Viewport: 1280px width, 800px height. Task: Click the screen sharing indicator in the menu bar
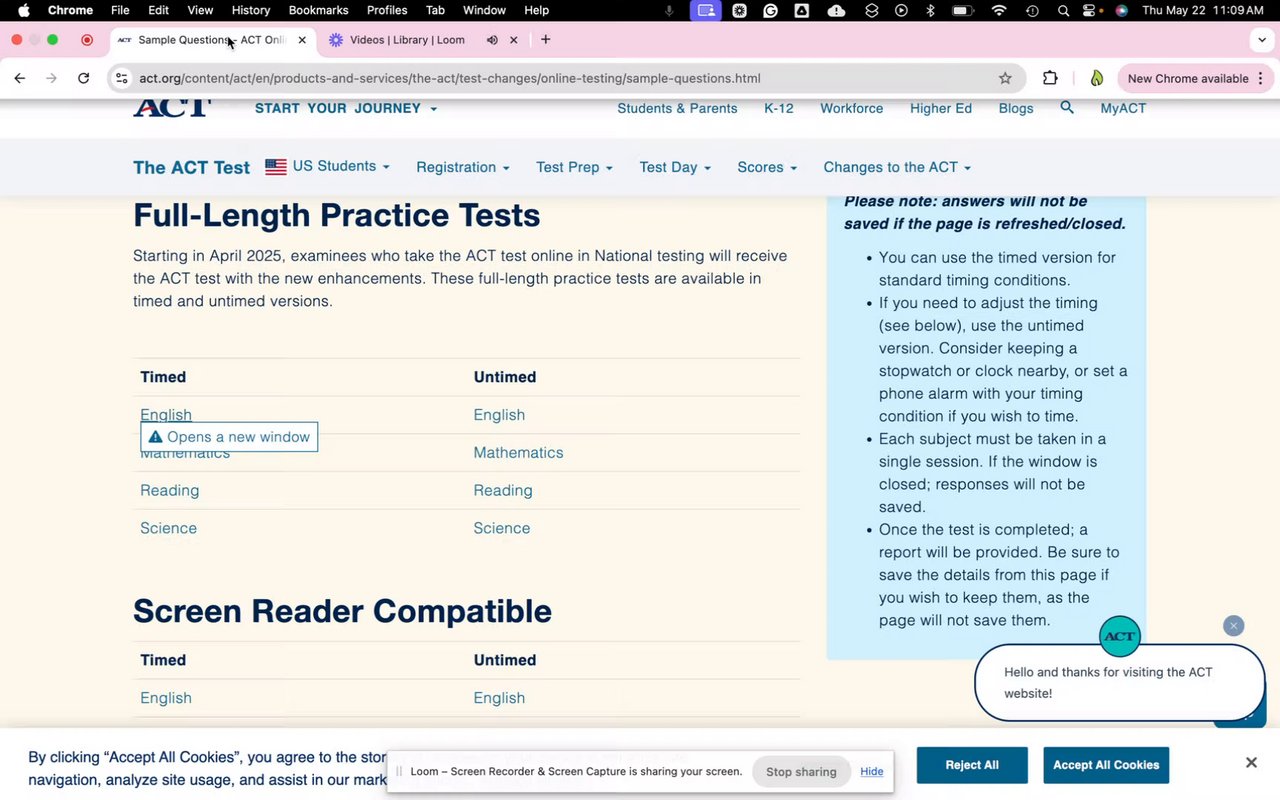tap(706, 10)
